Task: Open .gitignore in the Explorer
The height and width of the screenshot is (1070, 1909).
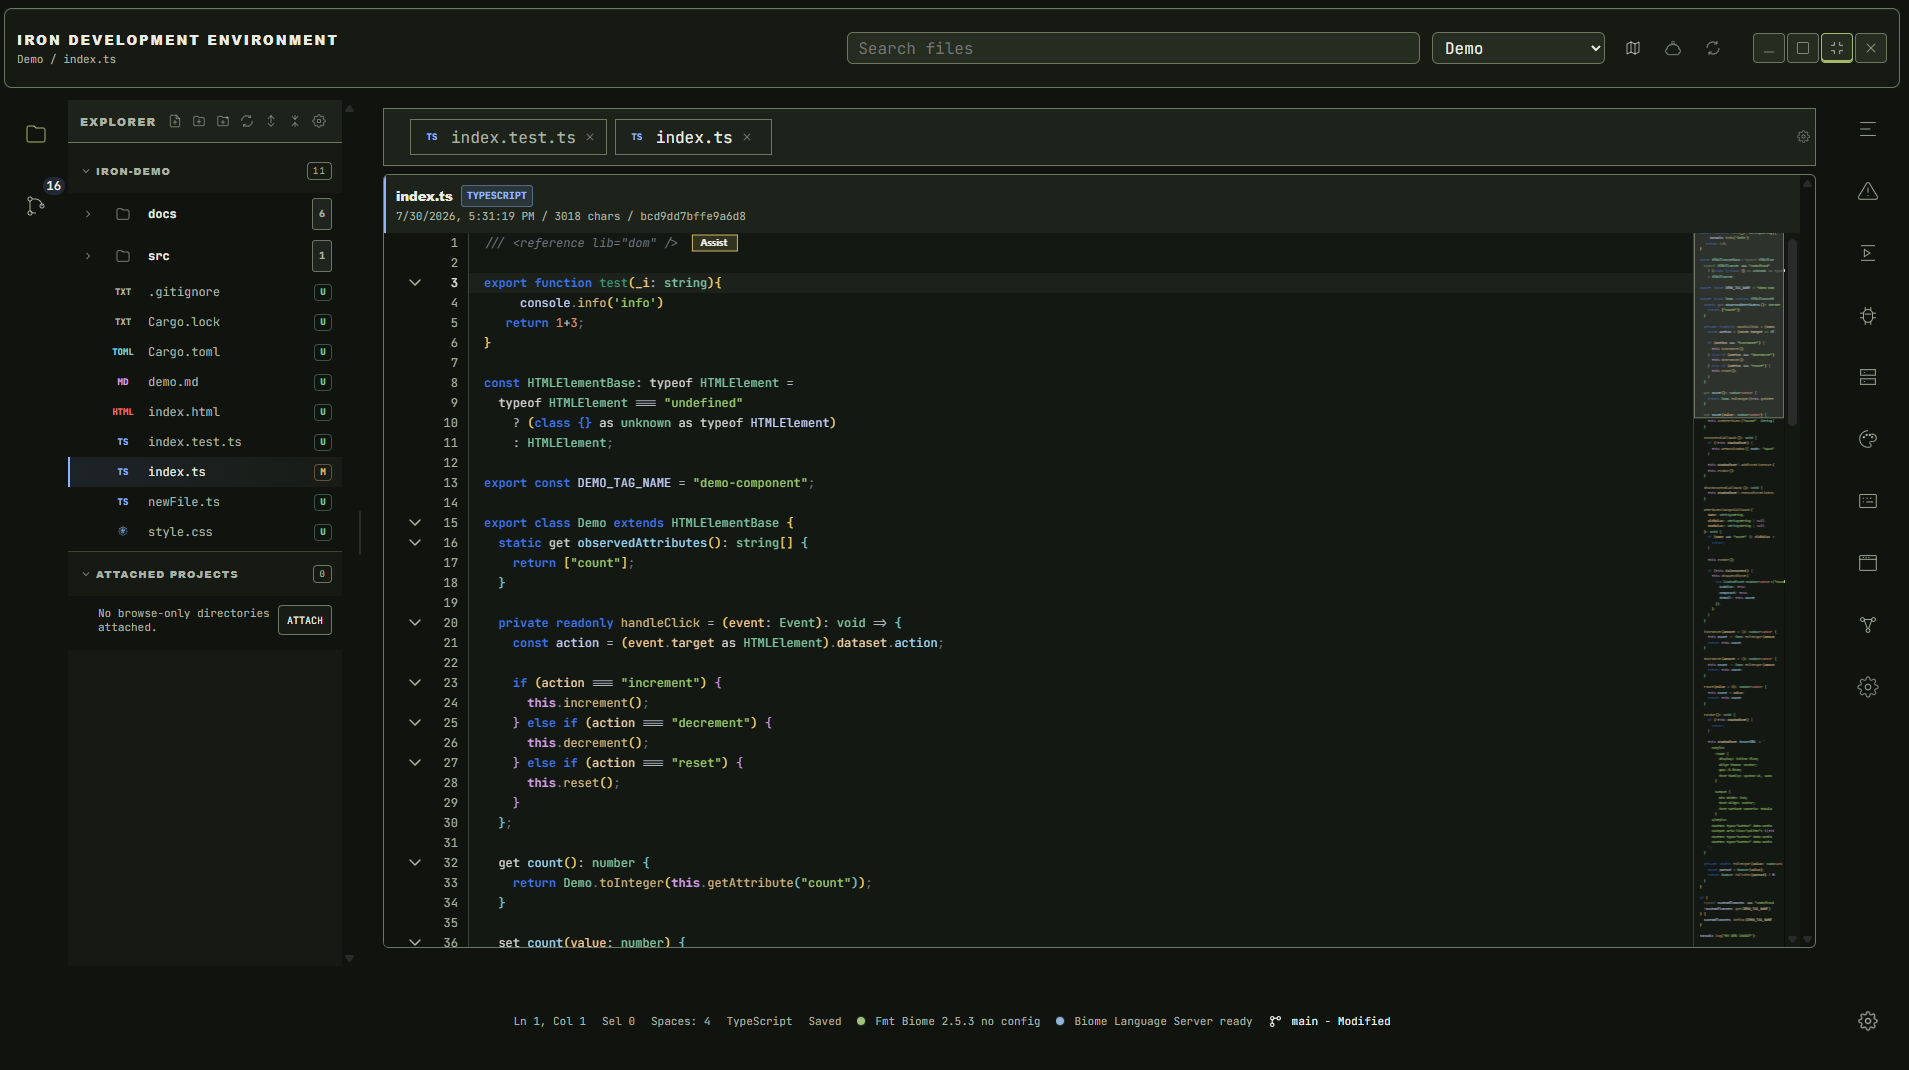Action: click(x=205, y=292)
